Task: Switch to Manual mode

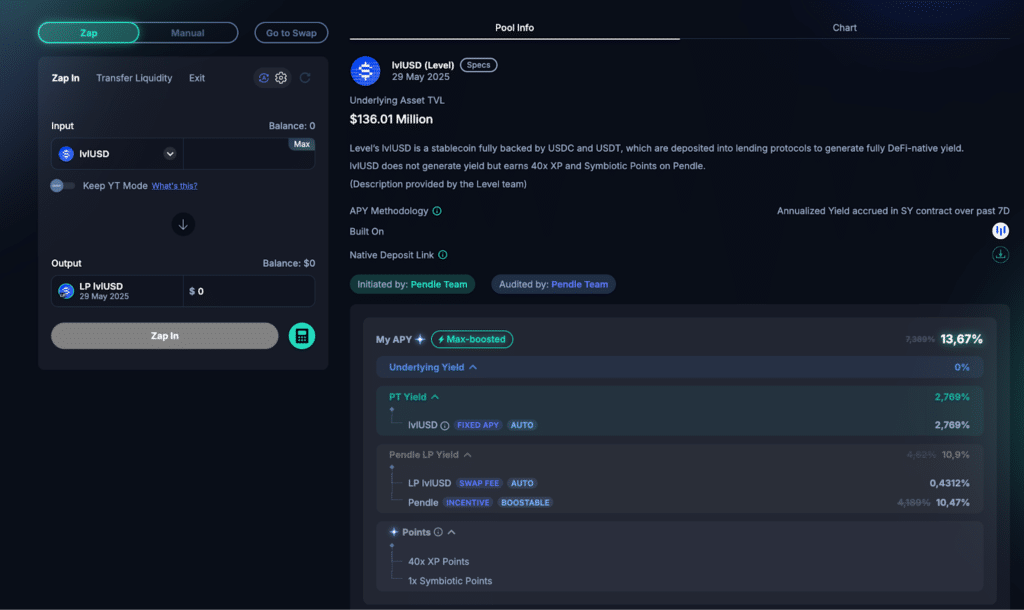Action: pyautogui.click(x=188, y=33)
